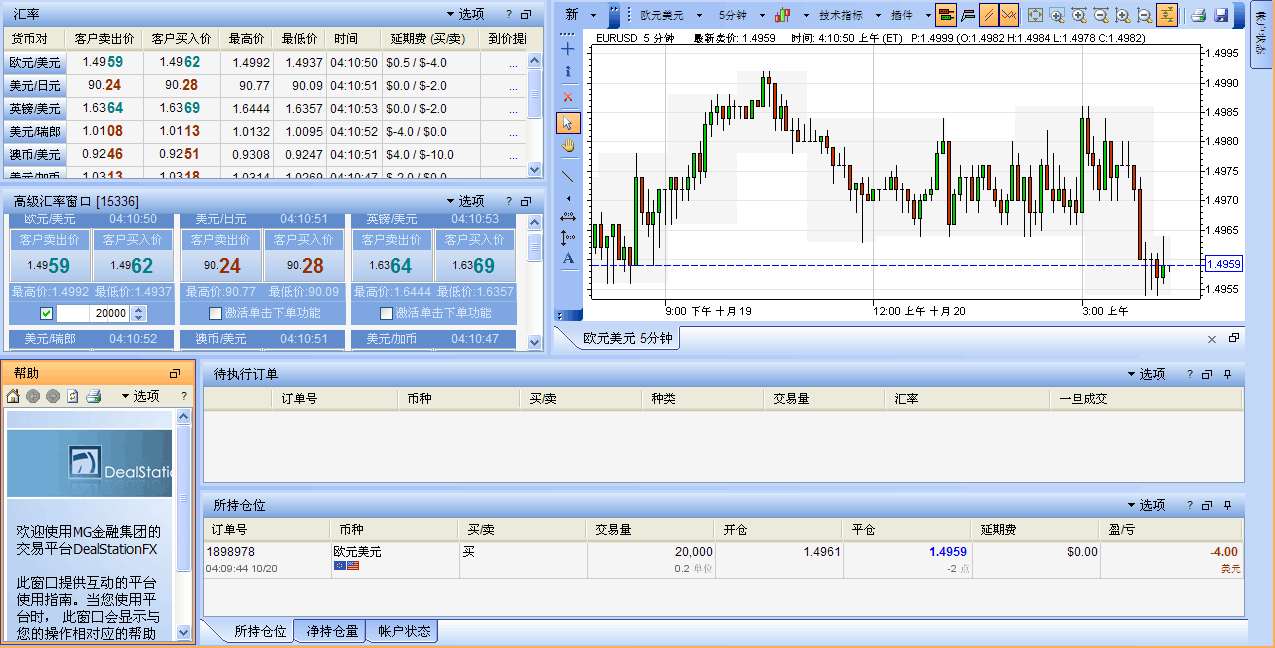Select the crosshair tool in chart sidebar
This screenshot has height=648, width=1275.
[x=568, y=48]
